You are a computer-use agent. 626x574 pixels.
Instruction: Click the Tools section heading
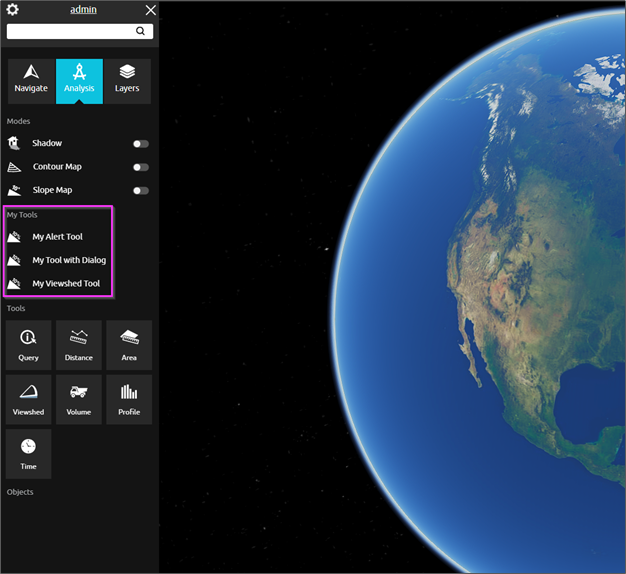(16, 308)
